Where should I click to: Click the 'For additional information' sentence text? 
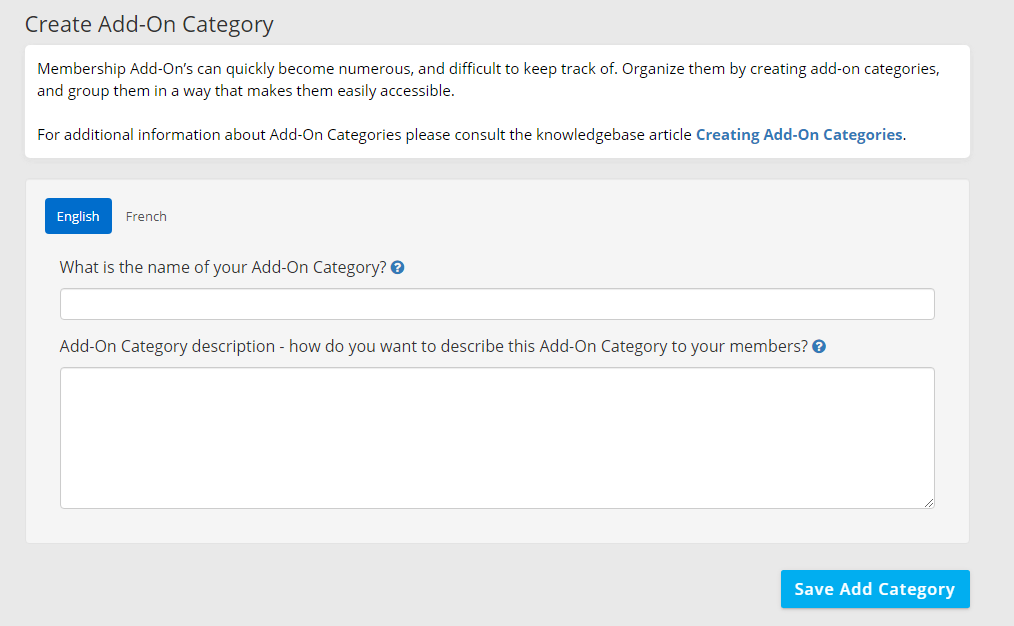(x=471, y=135)
